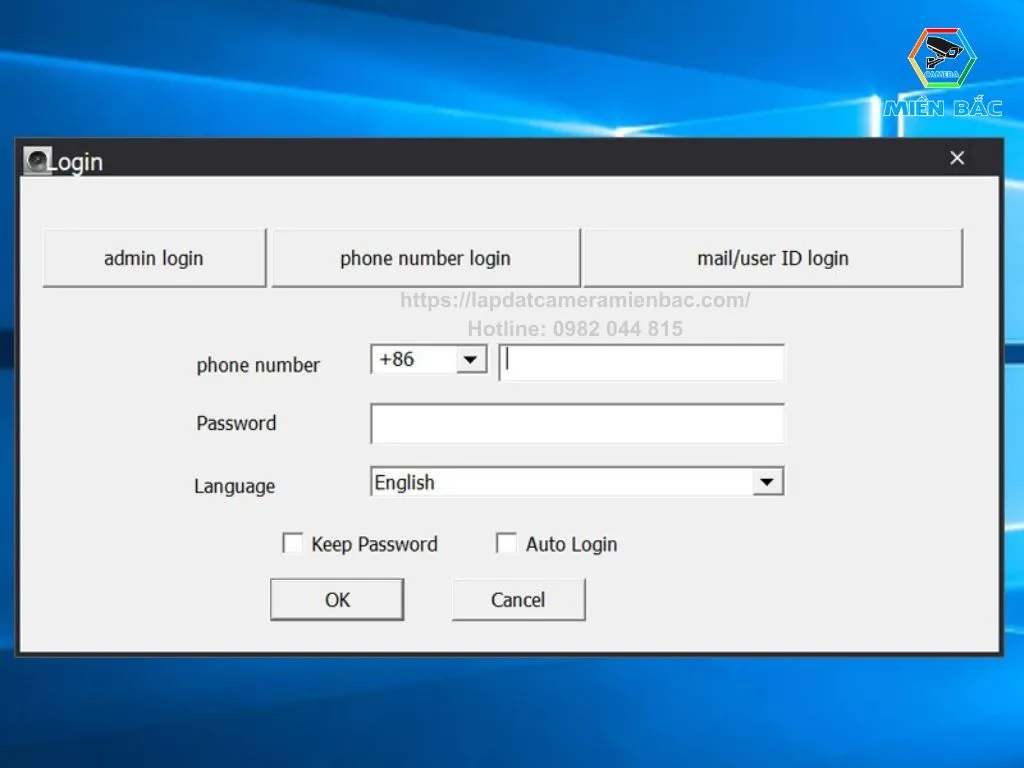Click the English language selection box
This screenshot has height=768, width=1024.
[x=560, y=481]
